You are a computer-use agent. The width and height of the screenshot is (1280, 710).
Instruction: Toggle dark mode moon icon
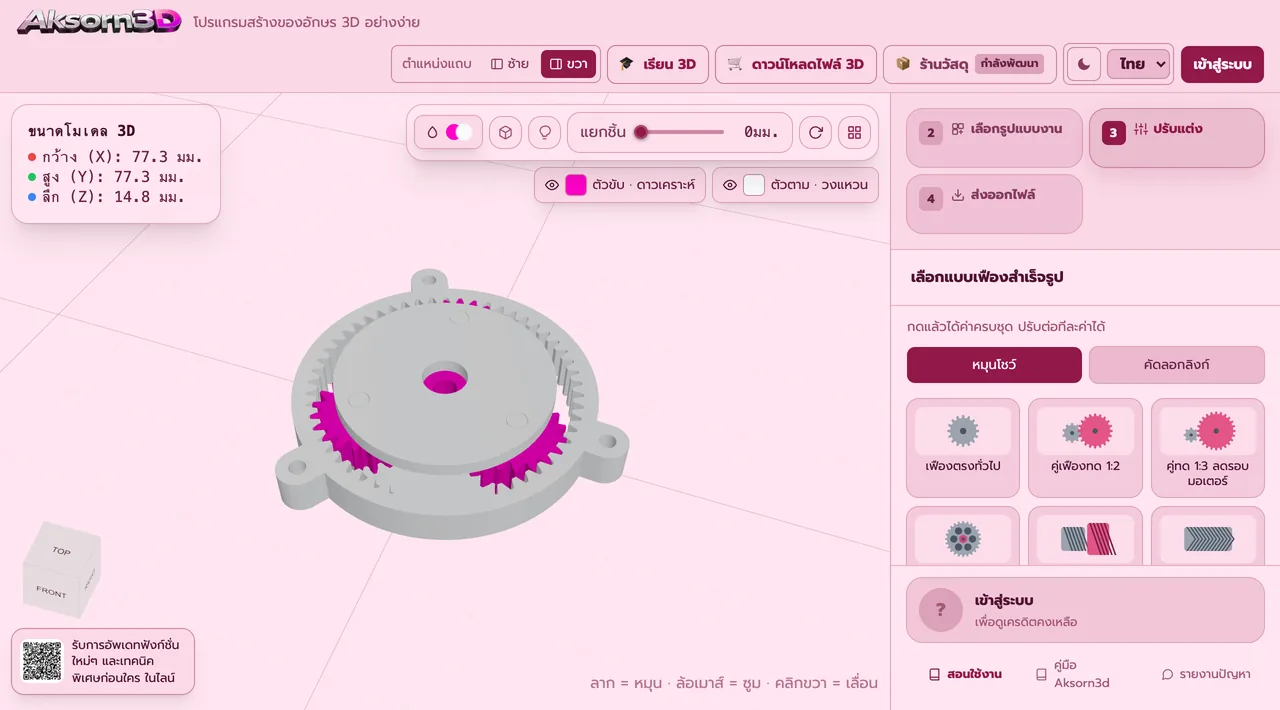tap(1084, 64)
